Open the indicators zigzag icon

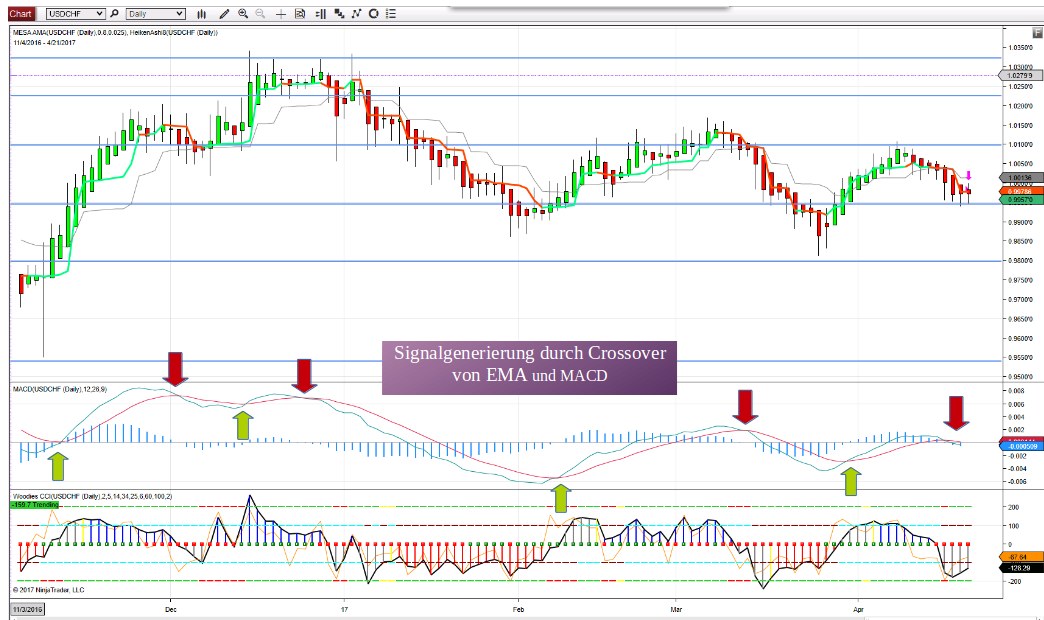click(x=356, y=13)
